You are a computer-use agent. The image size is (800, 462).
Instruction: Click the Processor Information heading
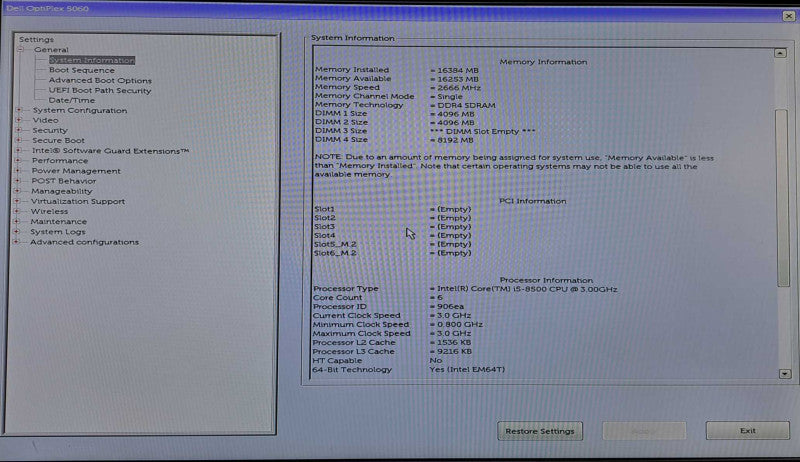[x=546, y=280]
